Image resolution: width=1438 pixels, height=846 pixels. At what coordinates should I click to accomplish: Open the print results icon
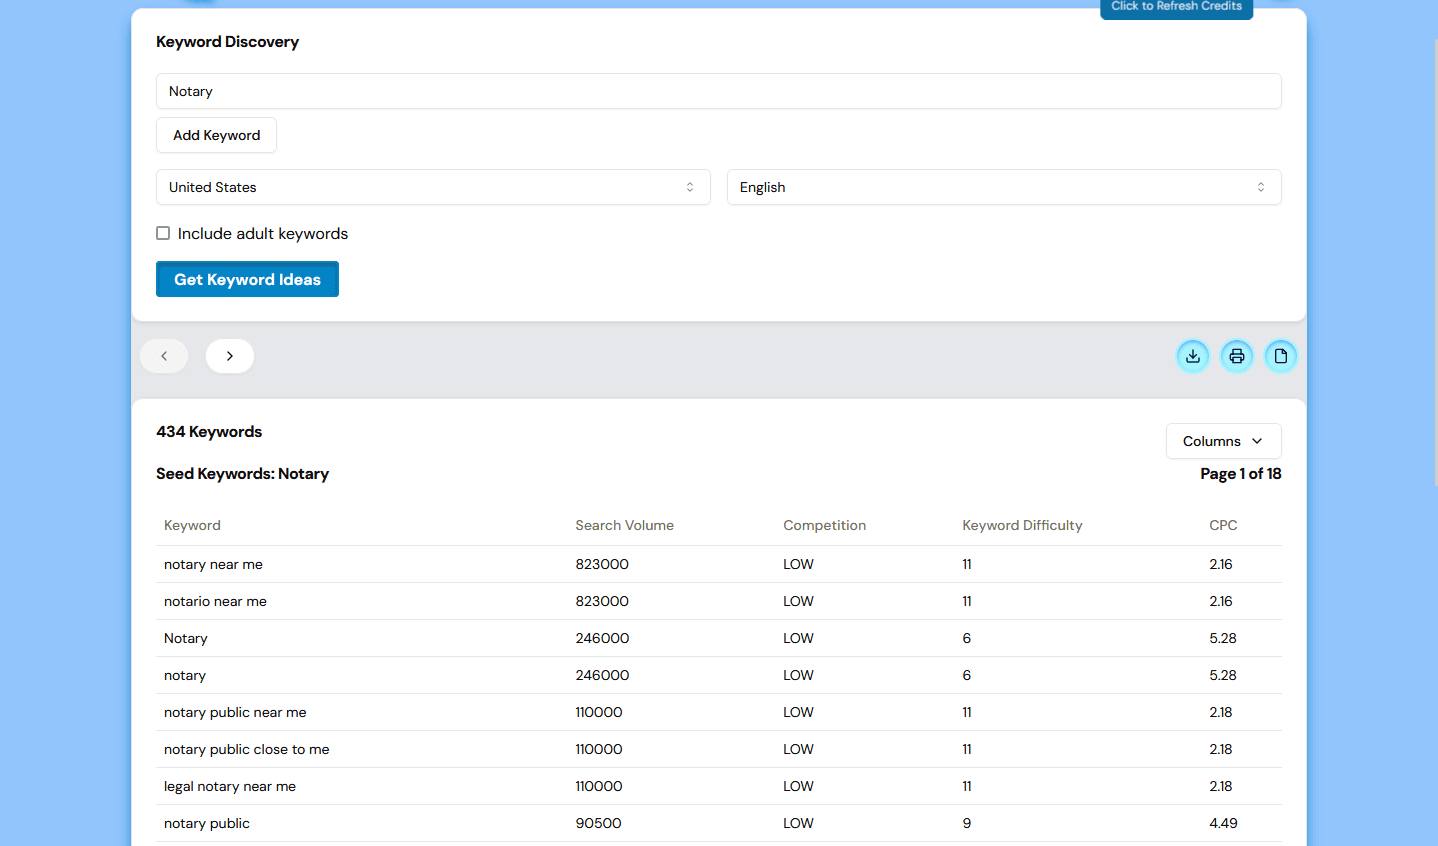1236,356
